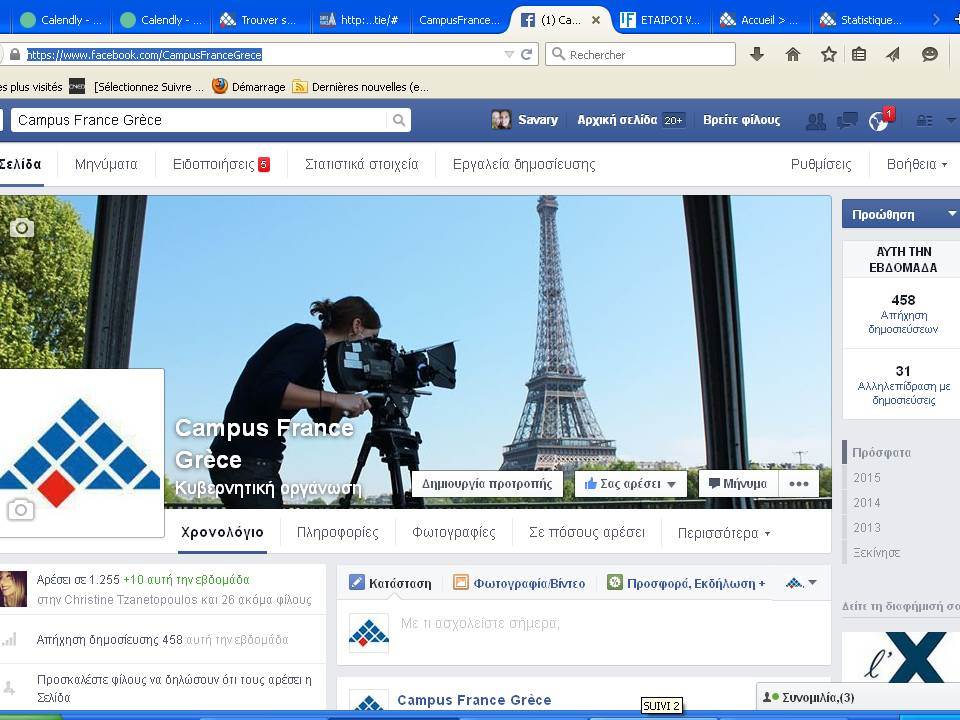
Task: Go to Firefox home page icon
Action: coord(793,54)
